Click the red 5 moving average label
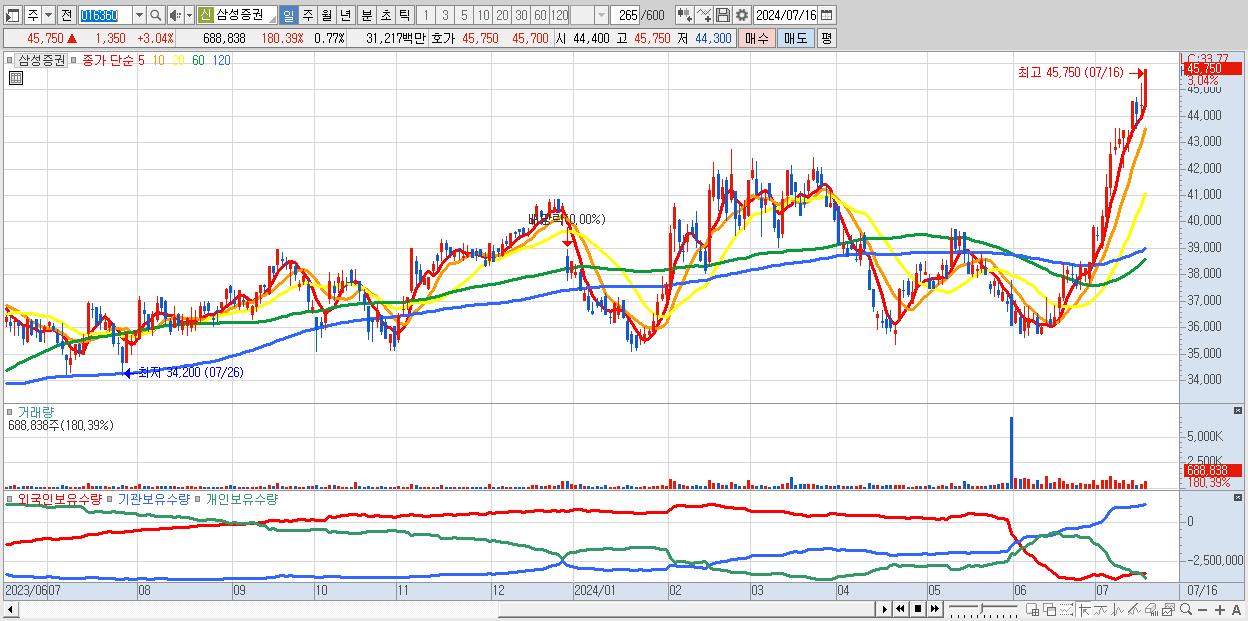 pyautogui.click(x=141, y=60)
